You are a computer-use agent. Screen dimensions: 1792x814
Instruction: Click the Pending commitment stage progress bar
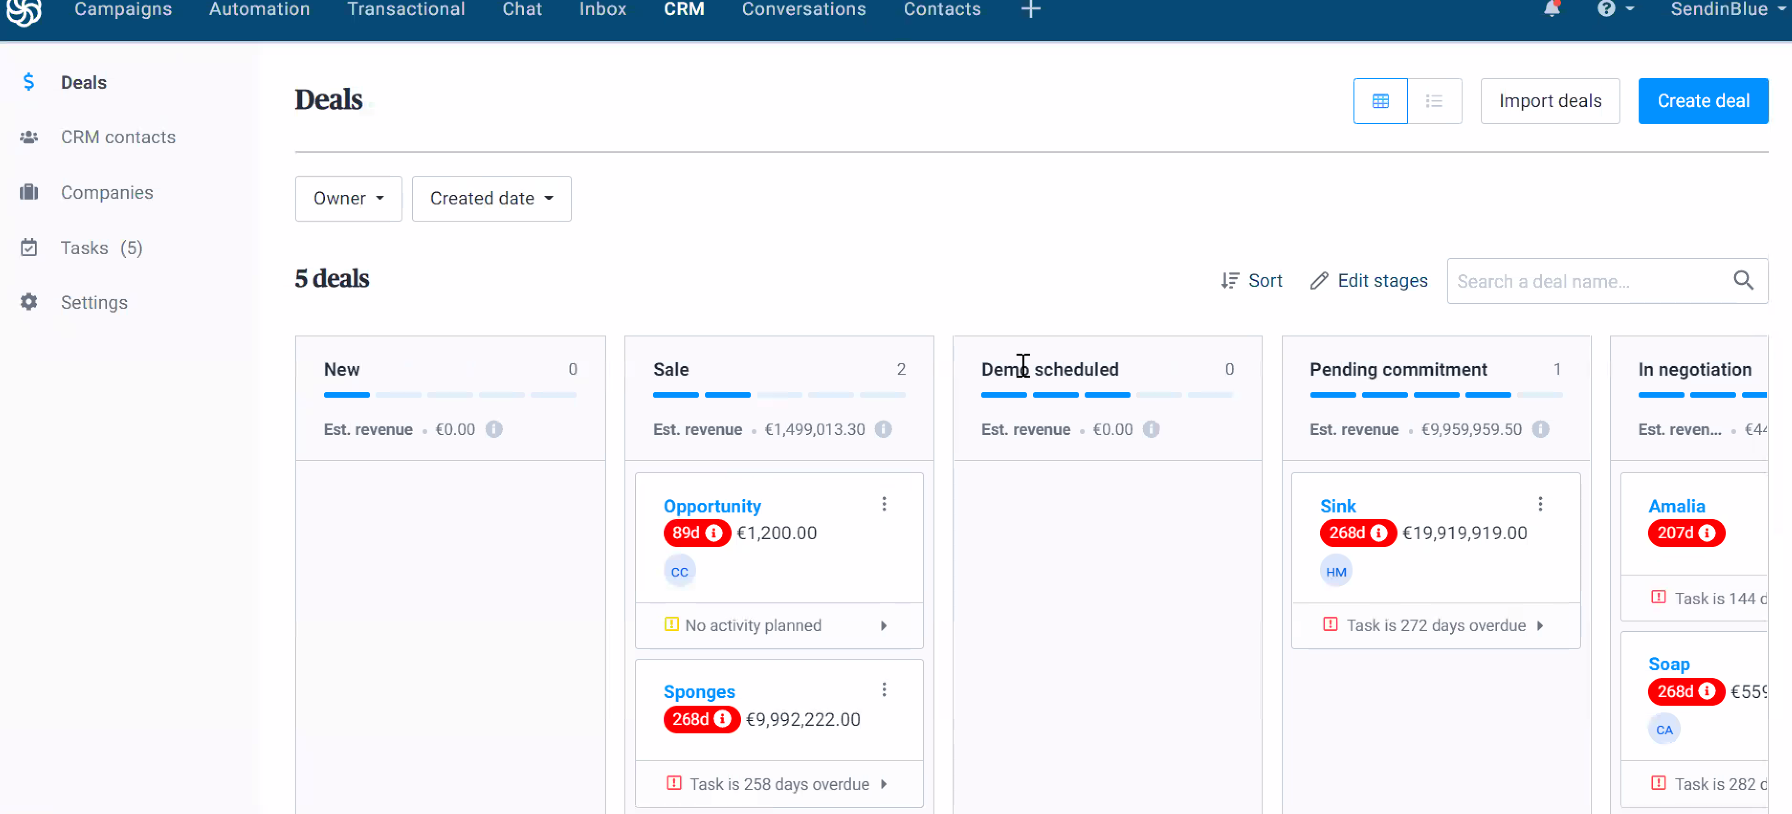[1435, 395]
